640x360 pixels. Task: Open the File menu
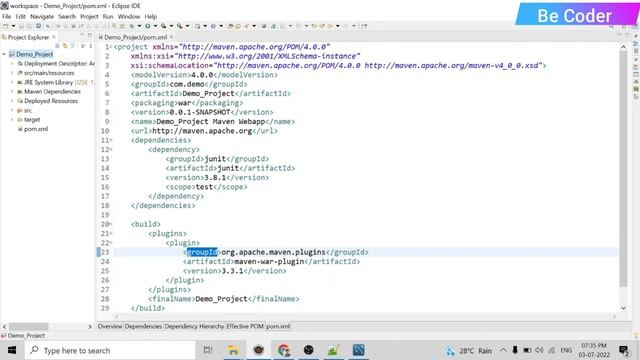[x=7, y=16]
